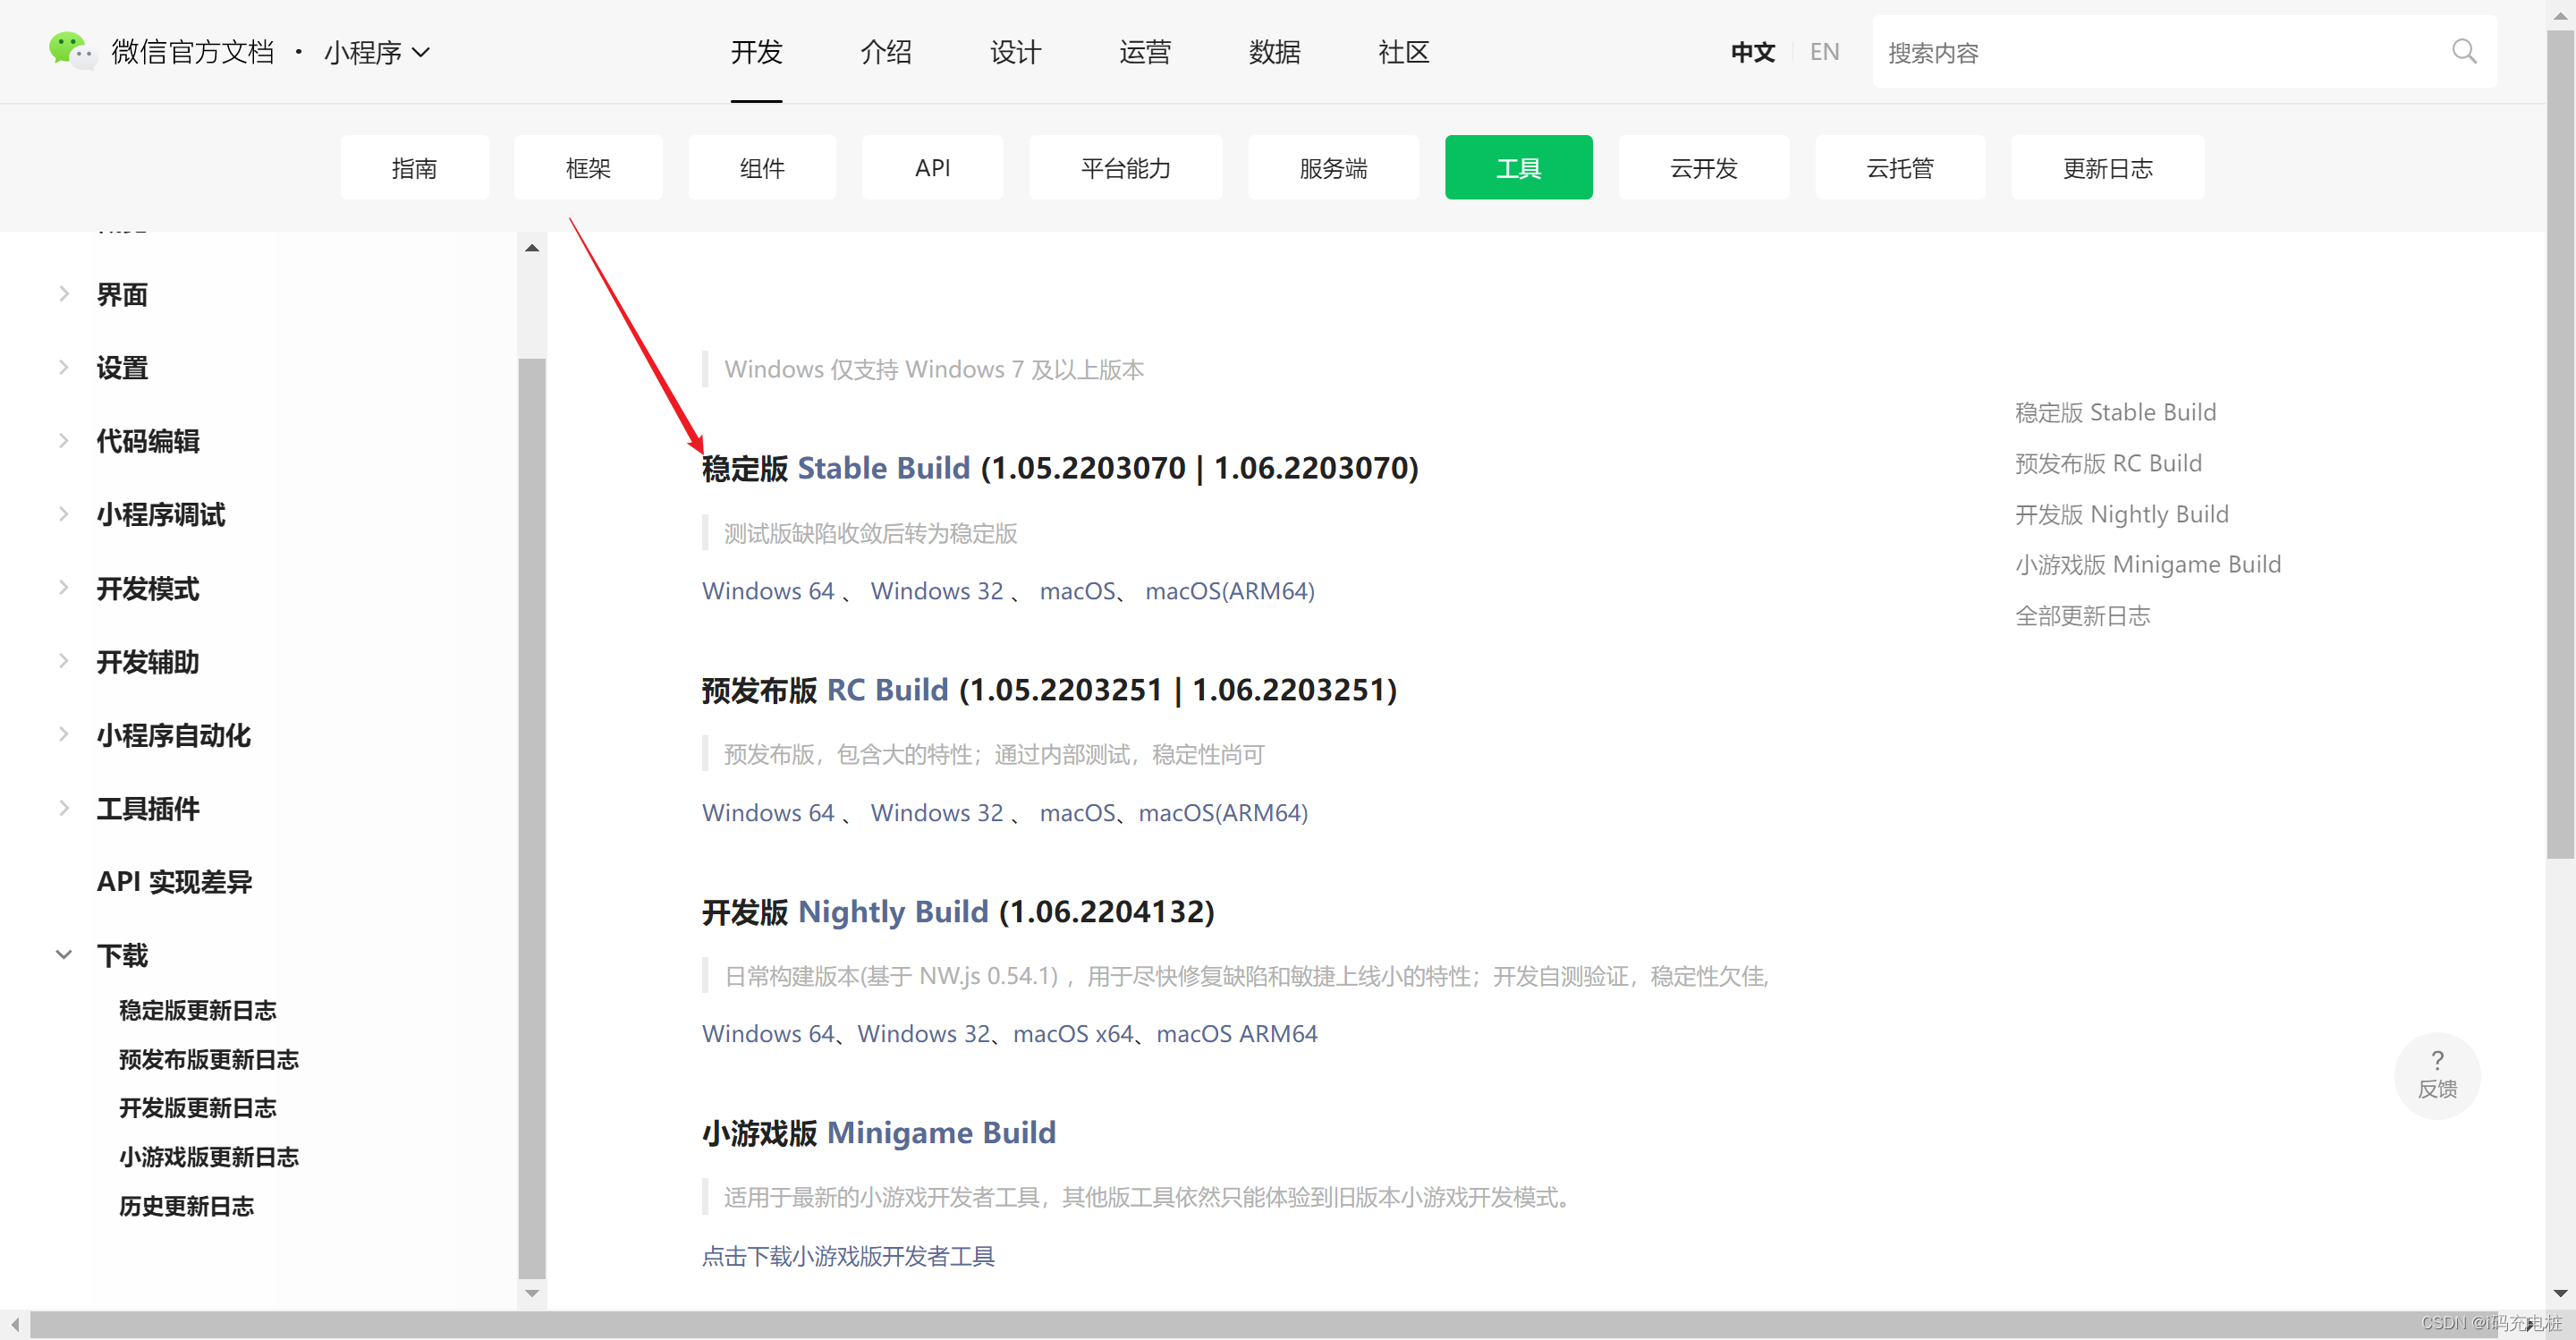This screenshot has height=1340, width=2576.
Task: Open Stable Build heading link
Action: (884, 468)
